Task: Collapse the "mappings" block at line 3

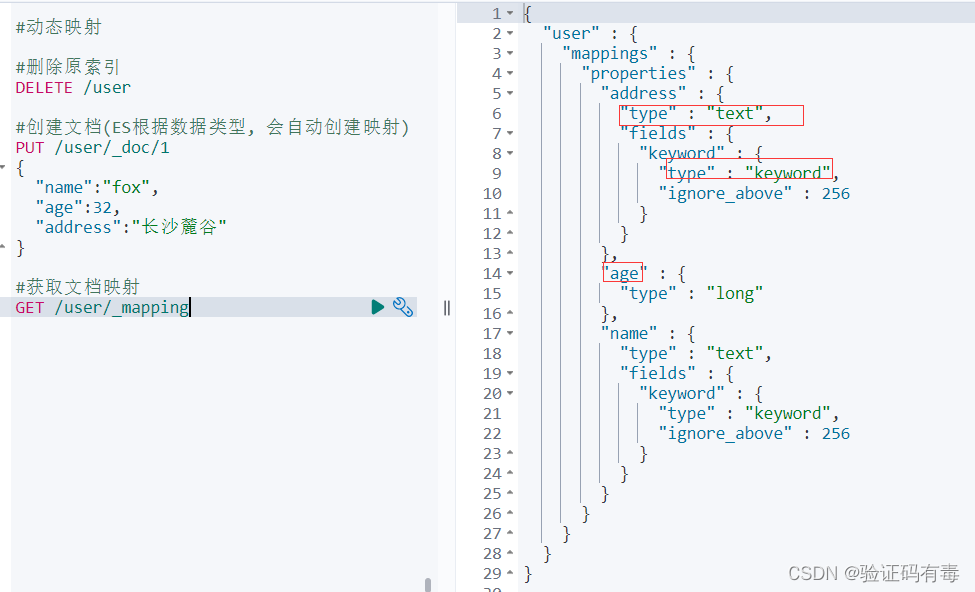Action: coord(510,53)
